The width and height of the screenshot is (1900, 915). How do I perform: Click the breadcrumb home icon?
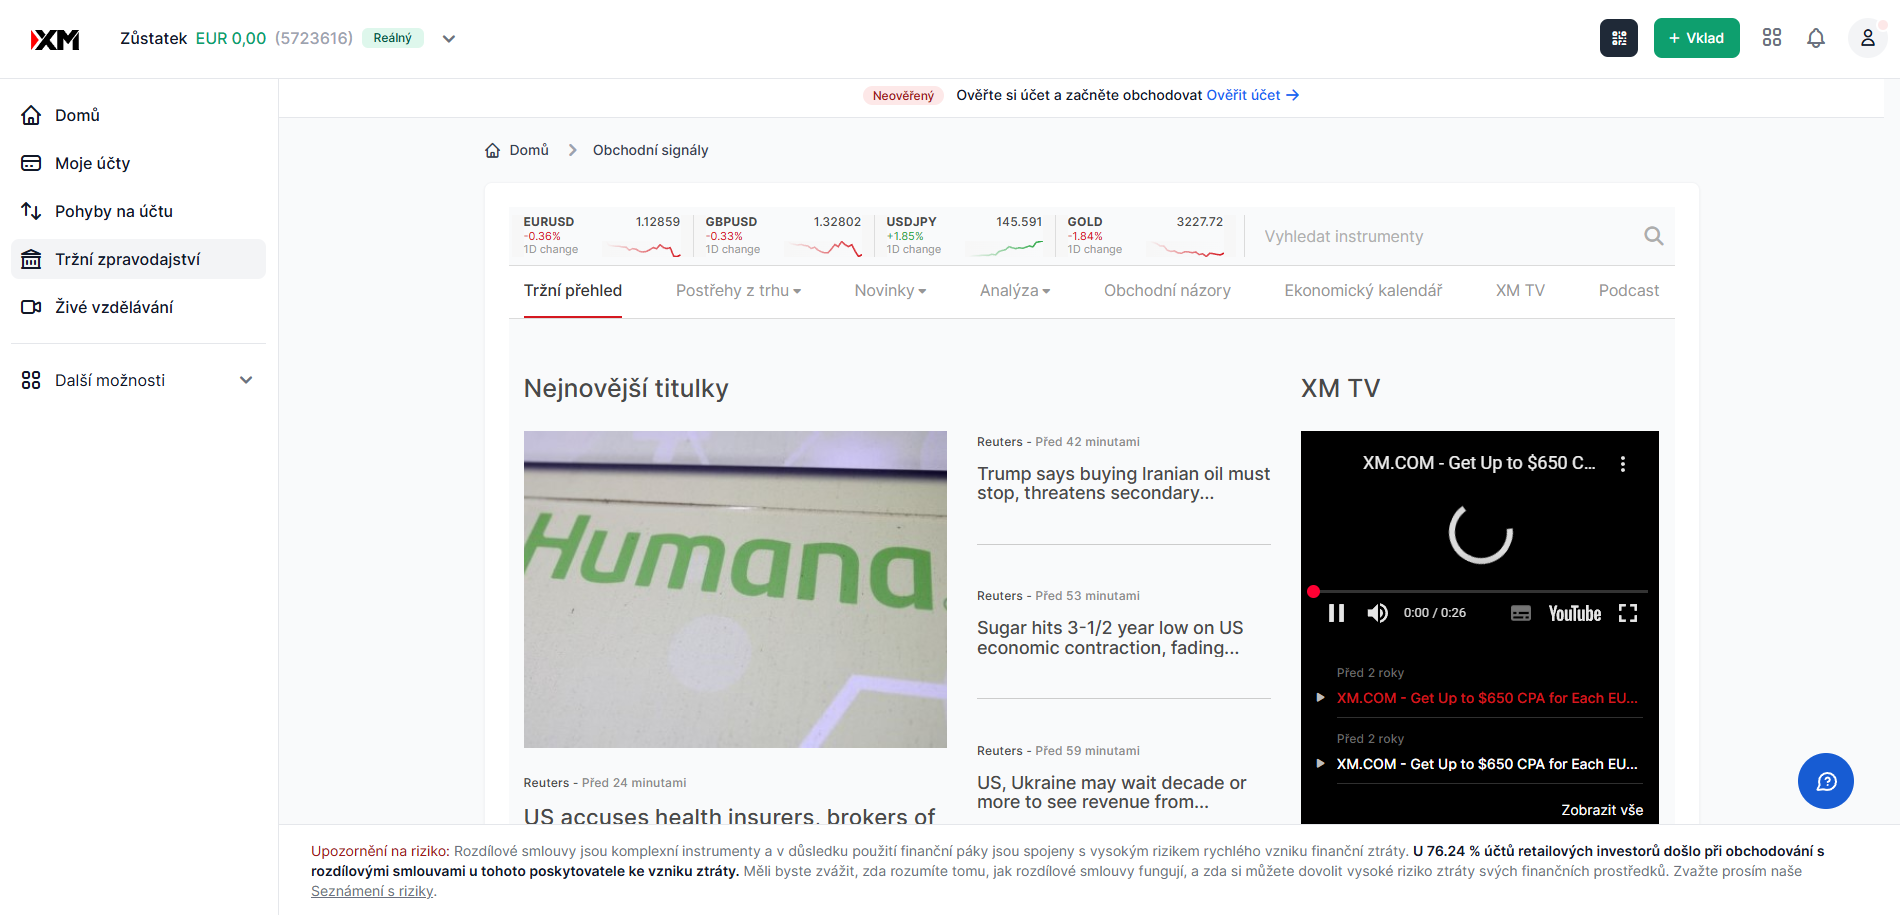pos(492,150)
